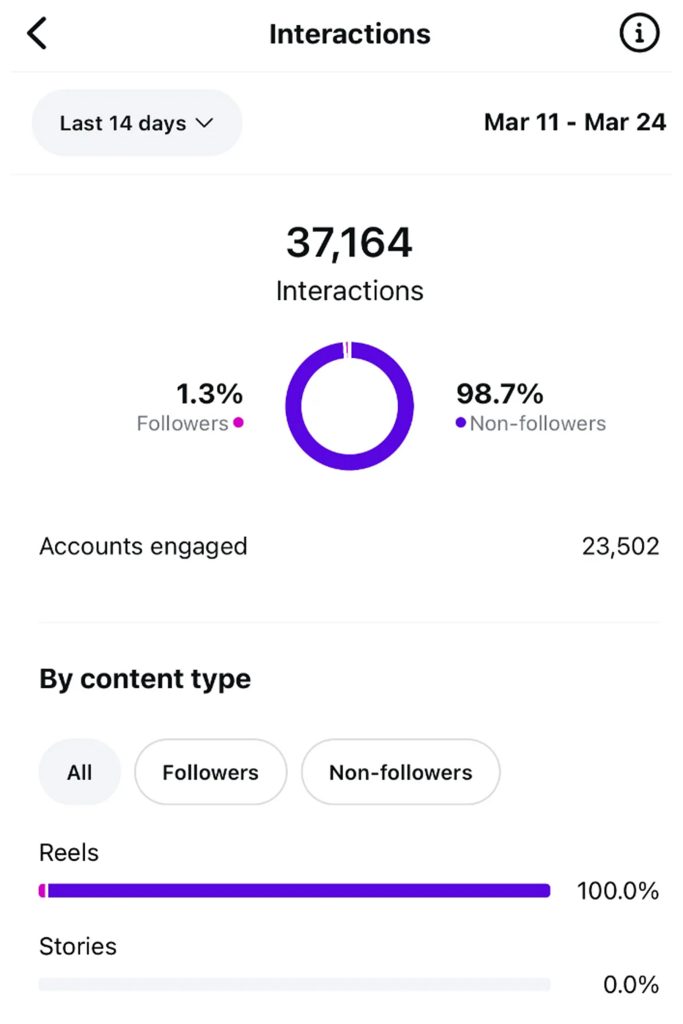Click the purple Reels progress bar

pyautogui.click(x=296, y=890)
